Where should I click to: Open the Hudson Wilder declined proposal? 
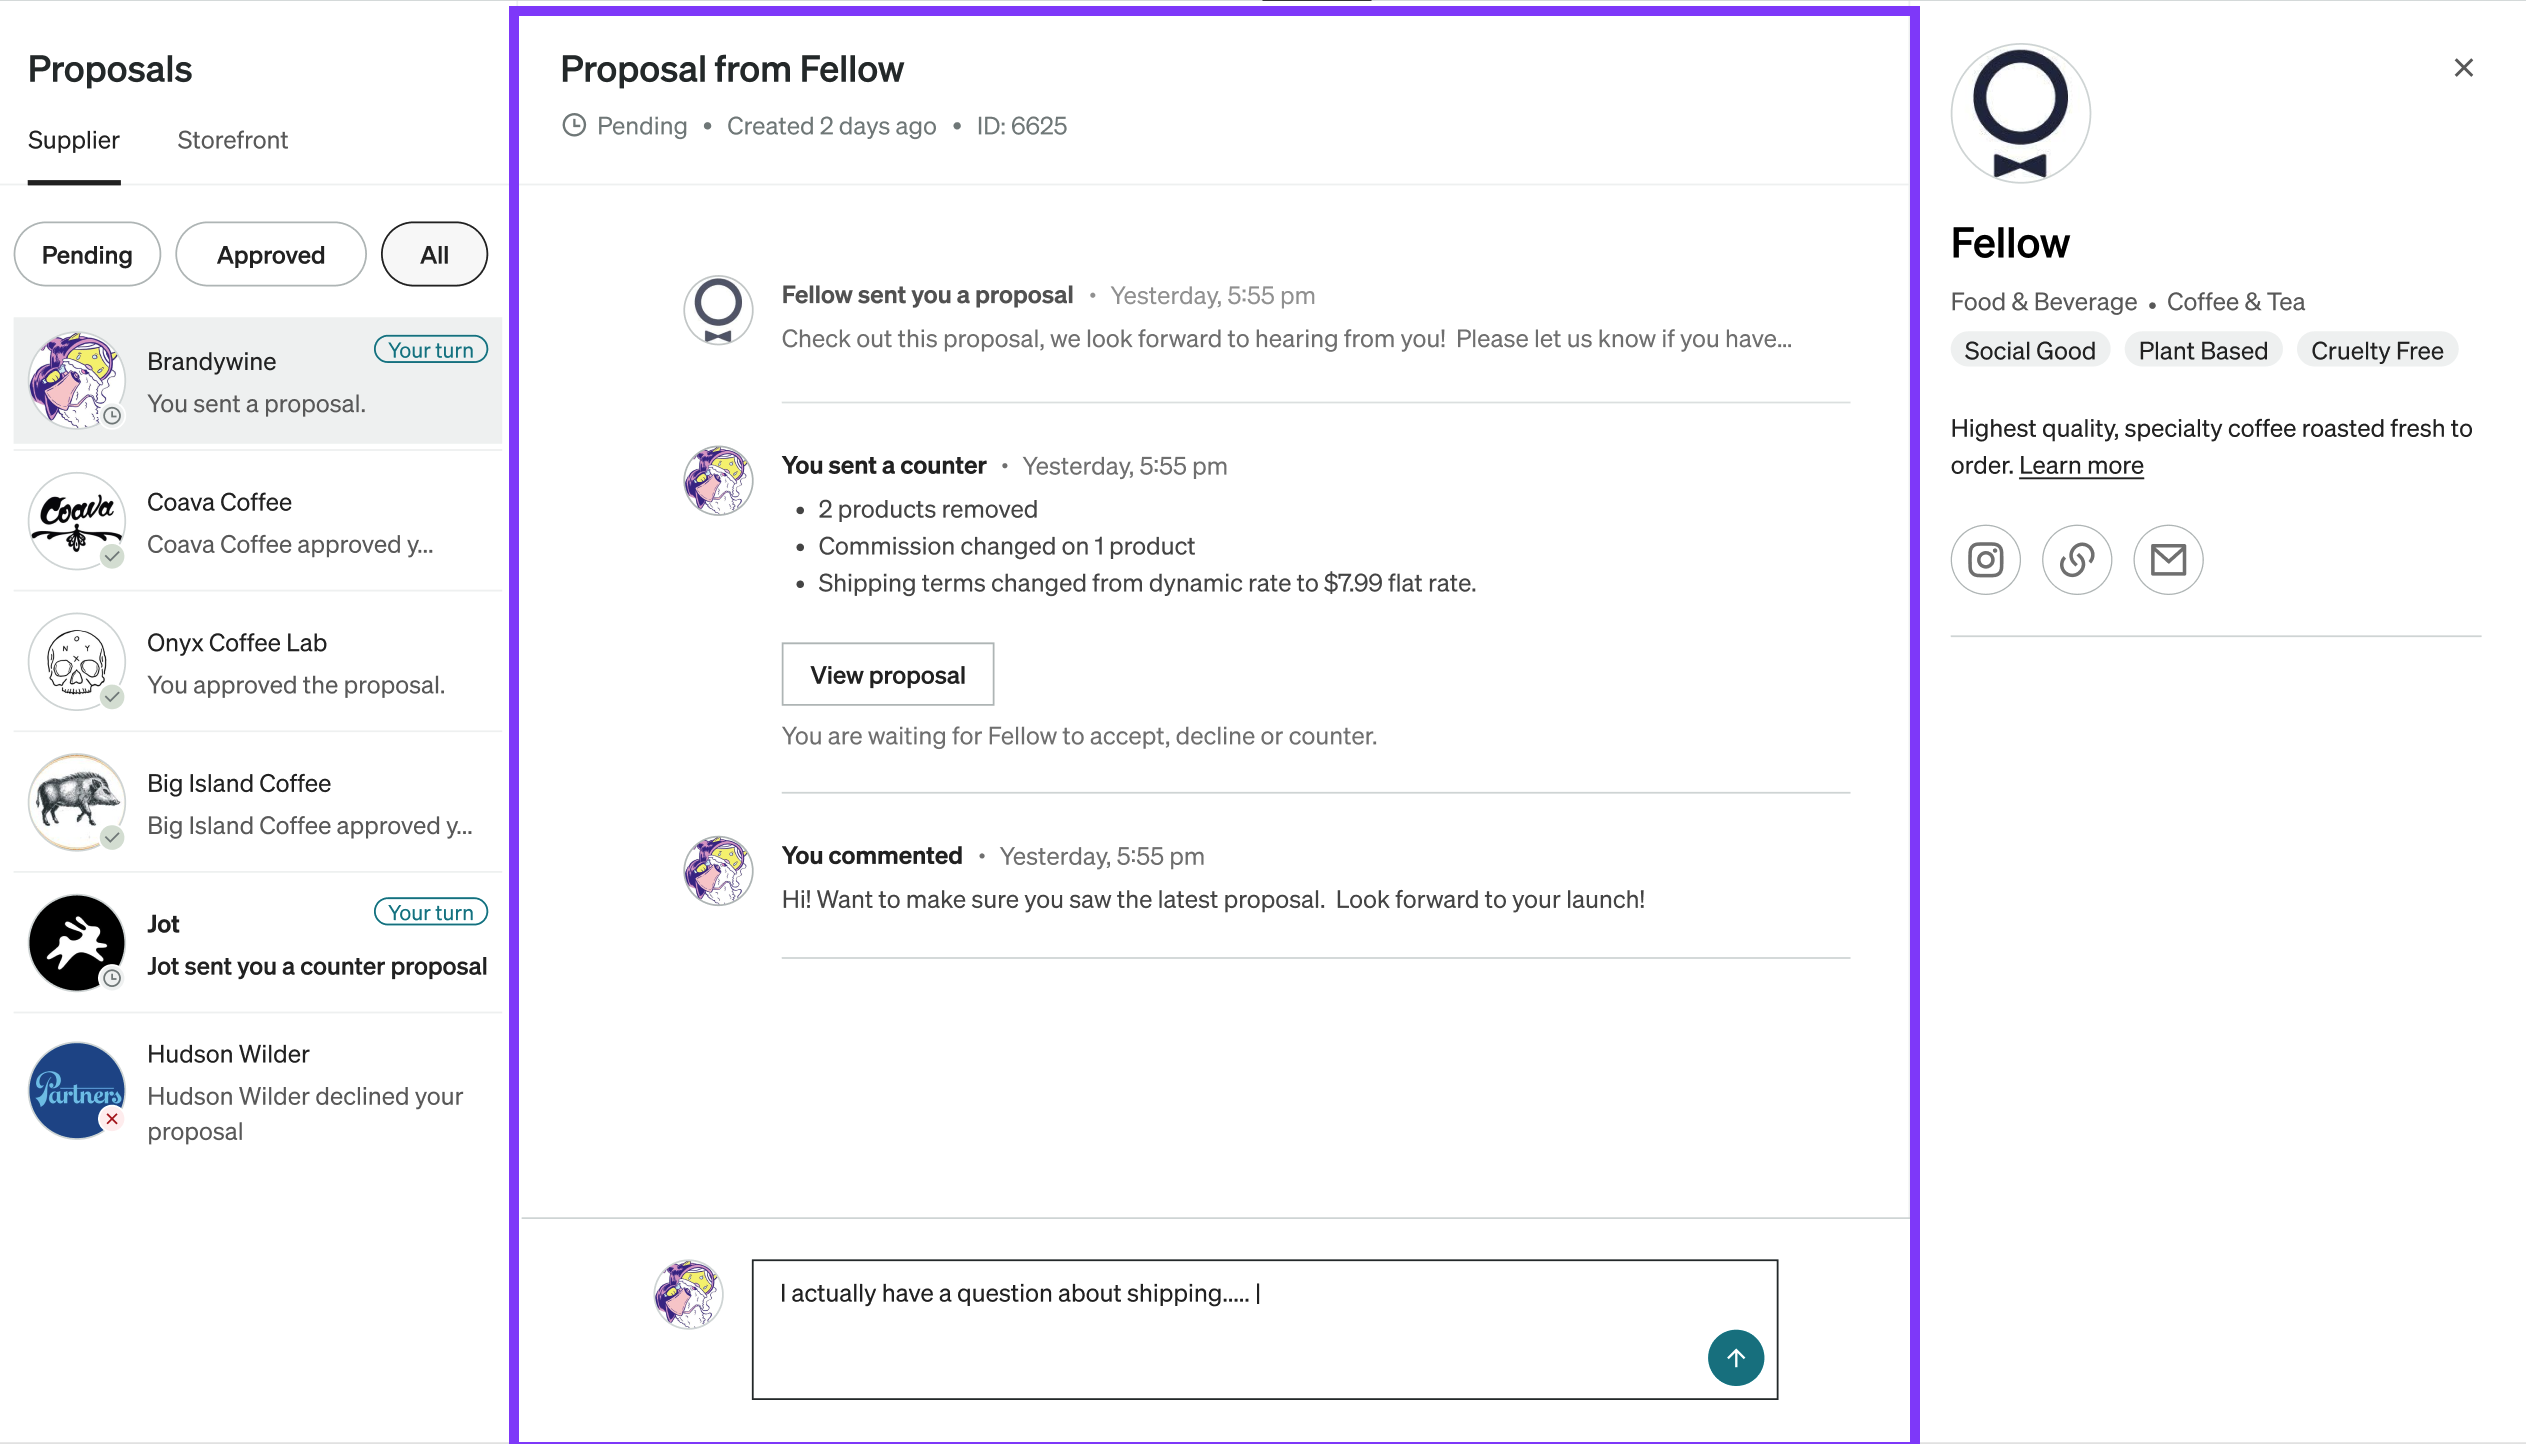click(258, 1091)
